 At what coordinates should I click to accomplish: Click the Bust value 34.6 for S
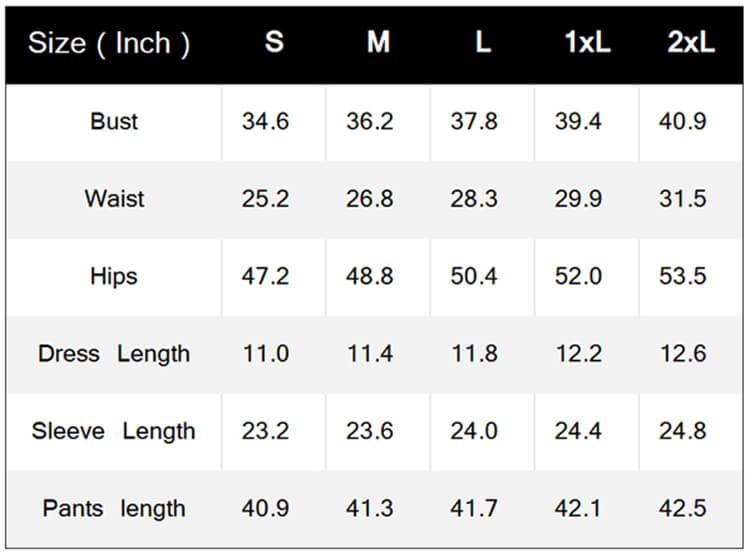[265, 121]
